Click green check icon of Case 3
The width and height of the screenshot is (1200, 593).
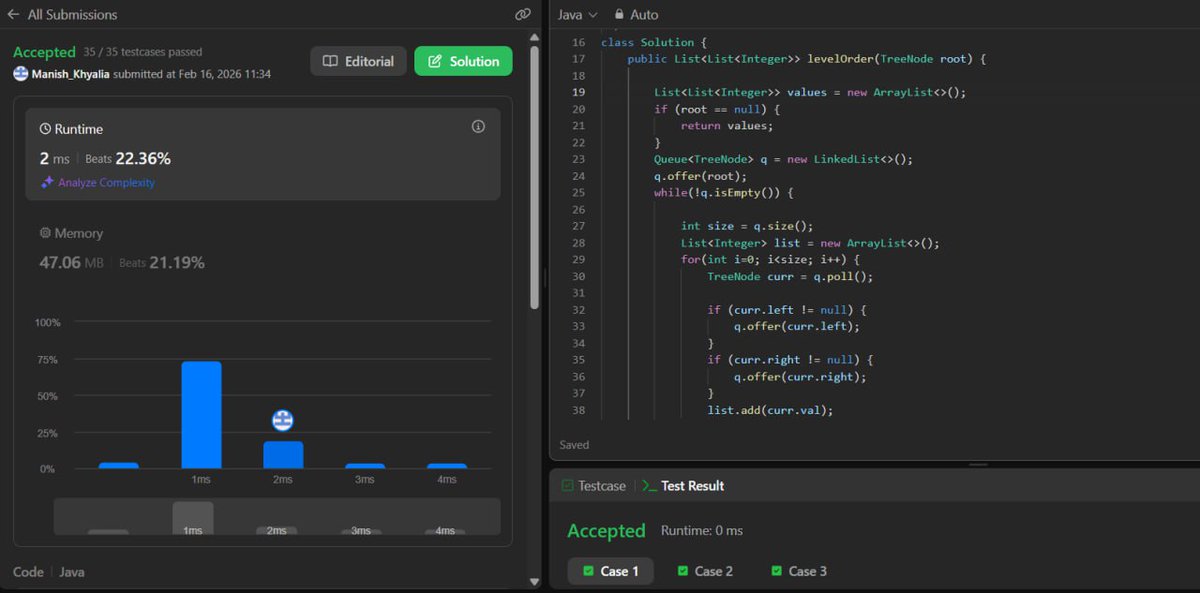(777, 571)
